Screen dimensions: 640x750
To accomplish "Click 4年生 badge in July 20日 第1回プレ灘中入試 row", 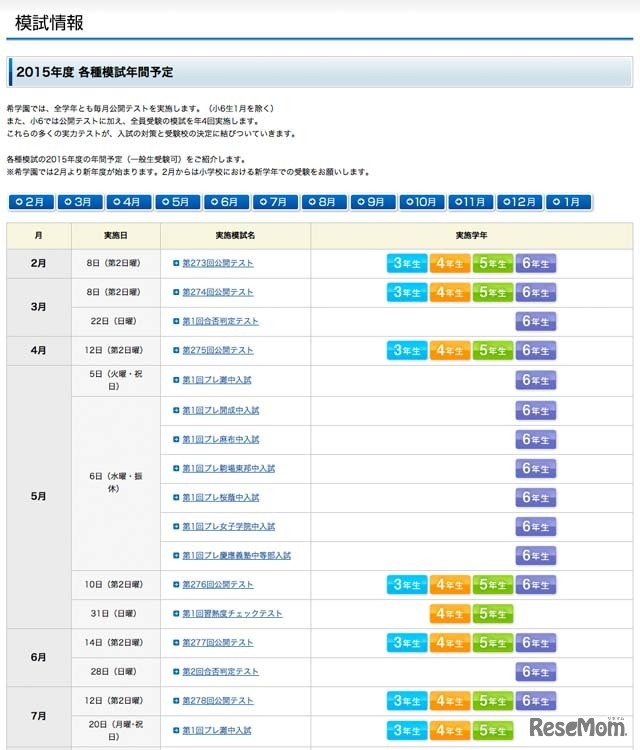I will (450, 730).
